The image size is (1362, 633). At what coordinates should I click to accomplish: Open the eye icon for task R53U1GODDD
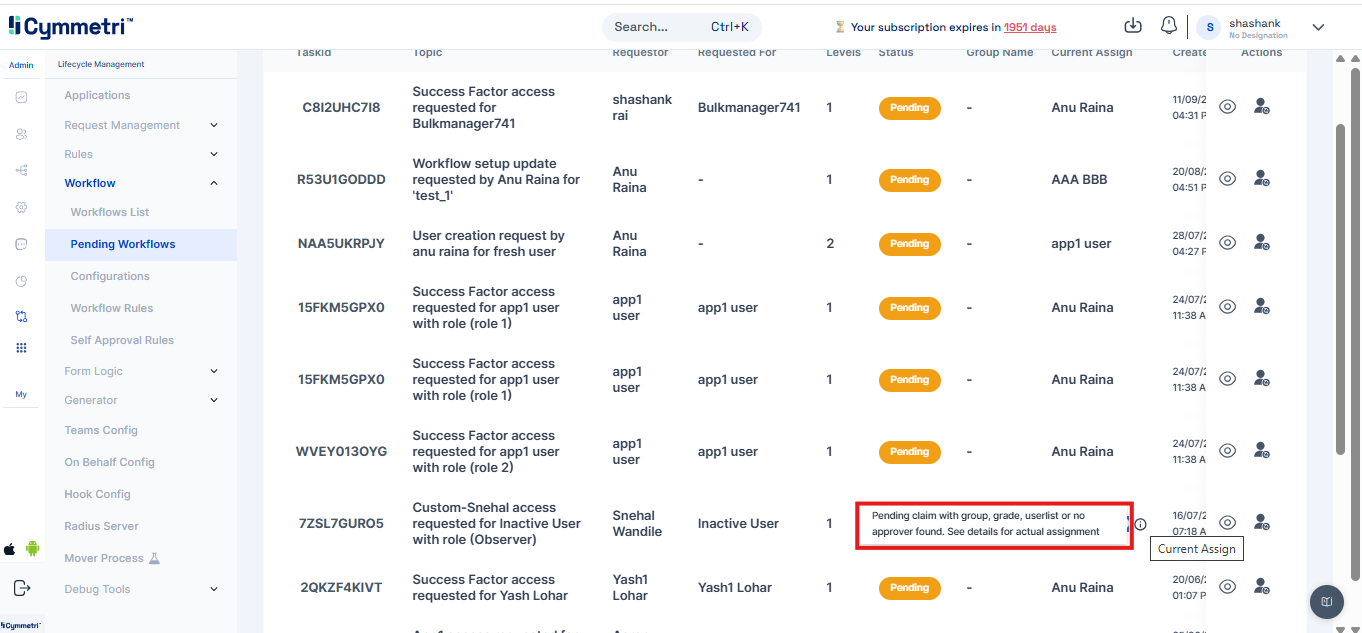click(x=1228, y=178)
